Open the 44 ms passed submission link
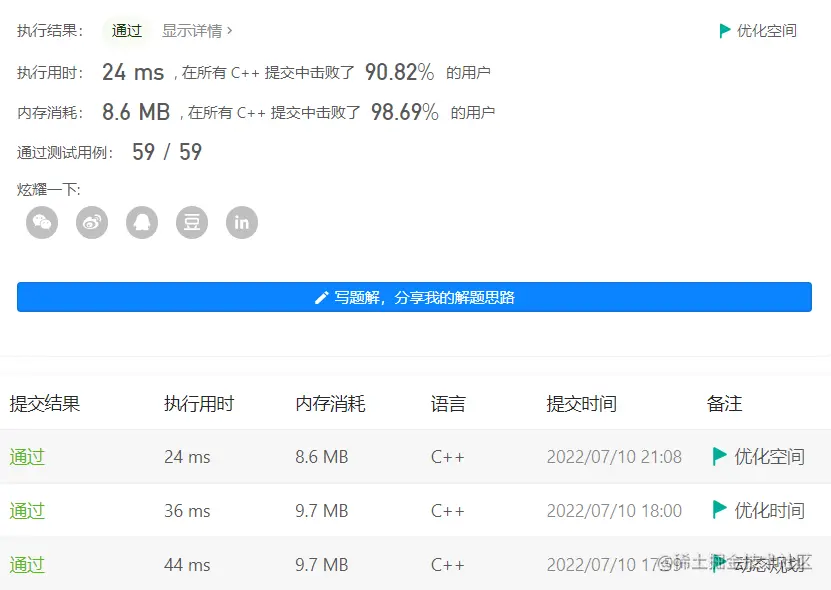Viewport: 831px width, 590px height. [27, 565]
